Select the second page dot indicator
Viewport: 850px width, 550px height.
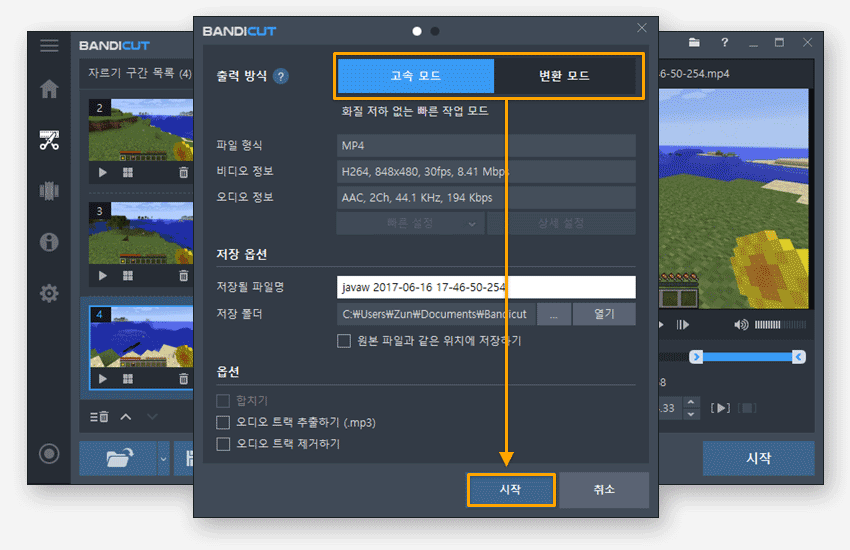click(x=435, y=31)
